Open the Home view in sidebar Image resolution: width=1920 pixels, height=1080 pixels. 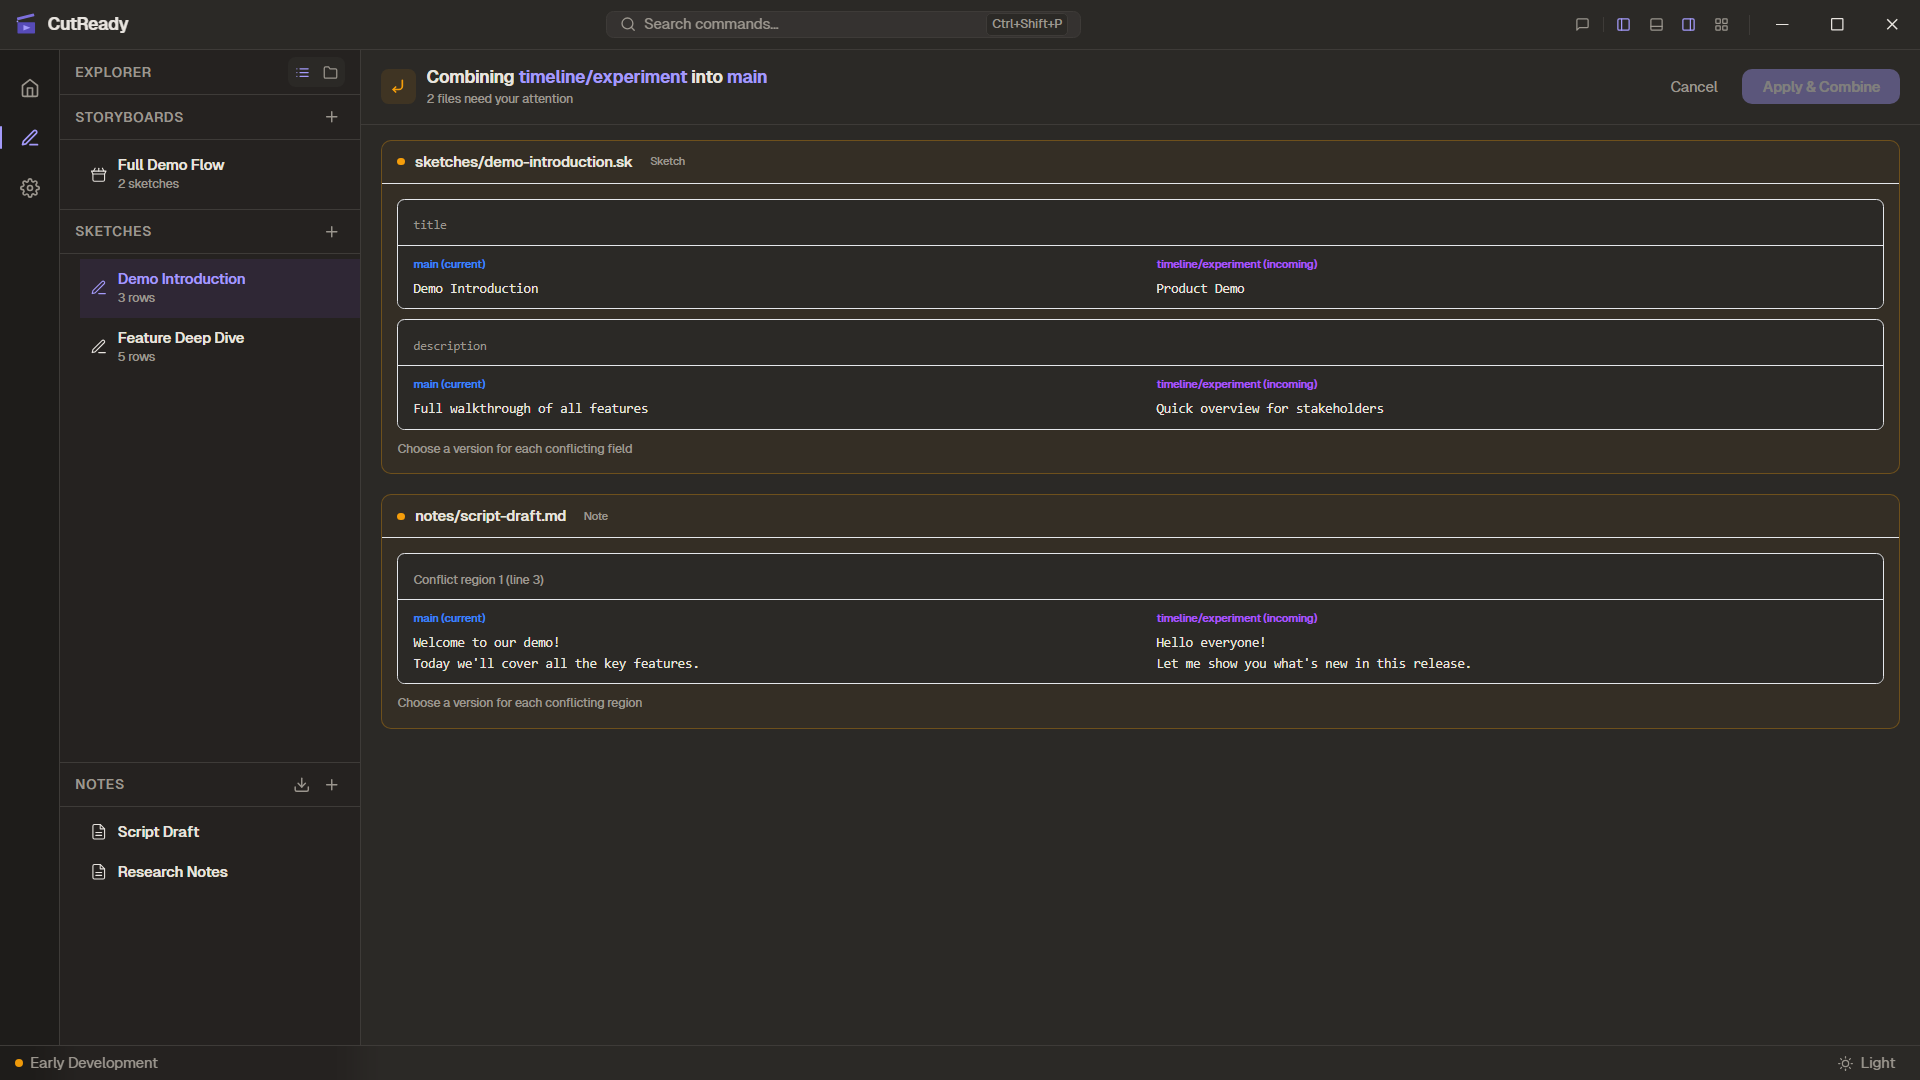coord(30,88)
